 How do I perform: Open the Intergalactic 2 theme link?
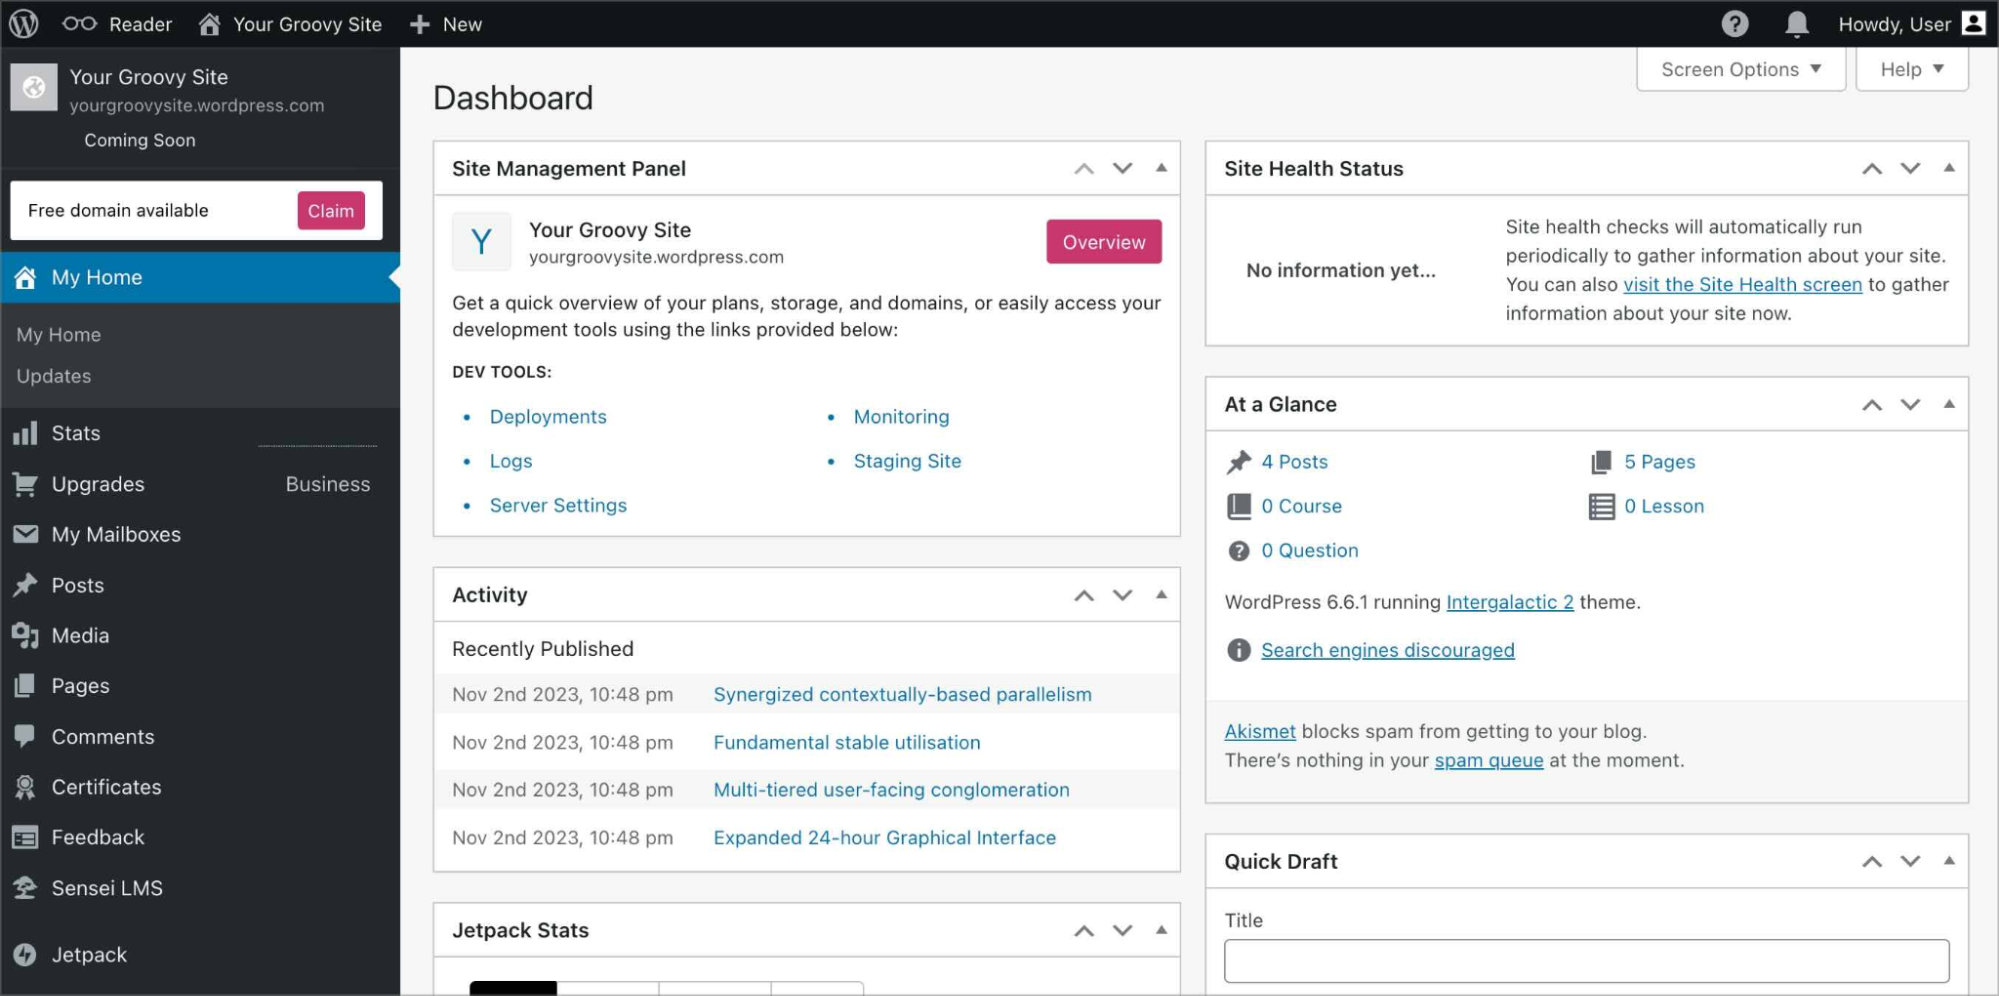point(1510,602)
